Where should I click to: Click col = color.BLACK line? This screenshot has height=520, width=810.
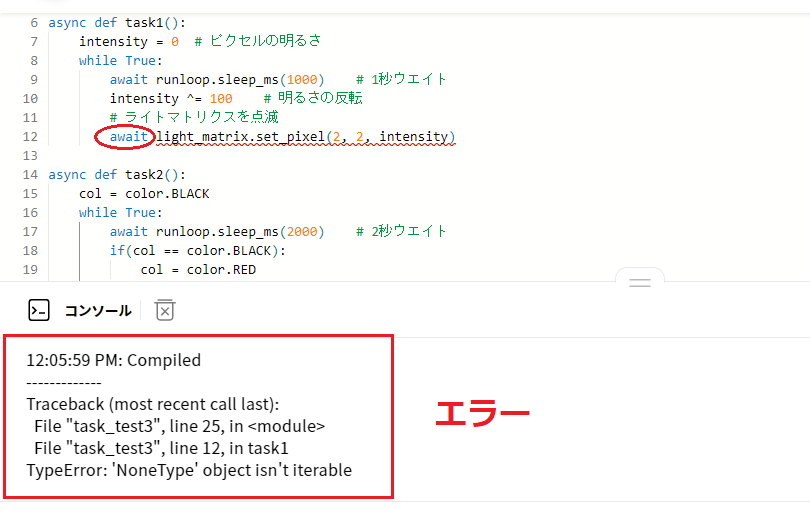pos(144,194)
